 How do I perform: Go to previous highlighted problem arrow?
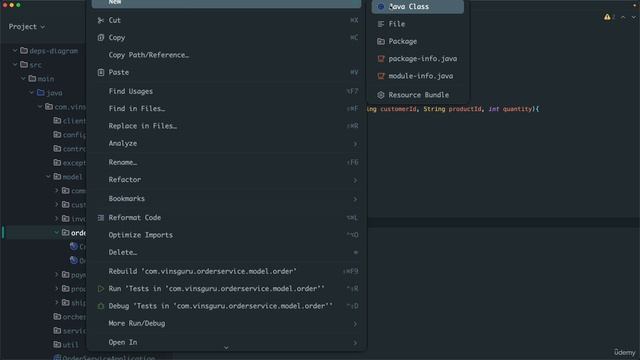tap(623, 17)
